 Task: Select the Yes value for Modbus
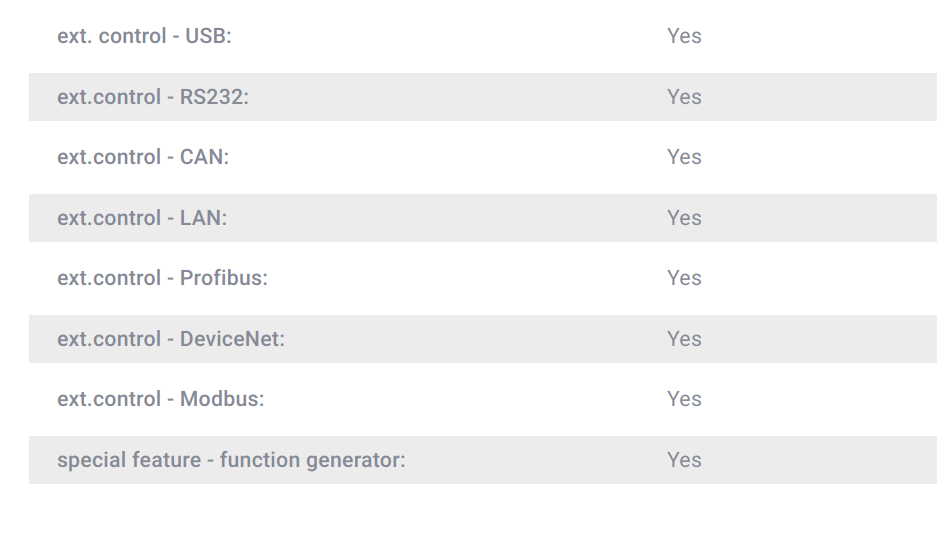tap(684, 399)
